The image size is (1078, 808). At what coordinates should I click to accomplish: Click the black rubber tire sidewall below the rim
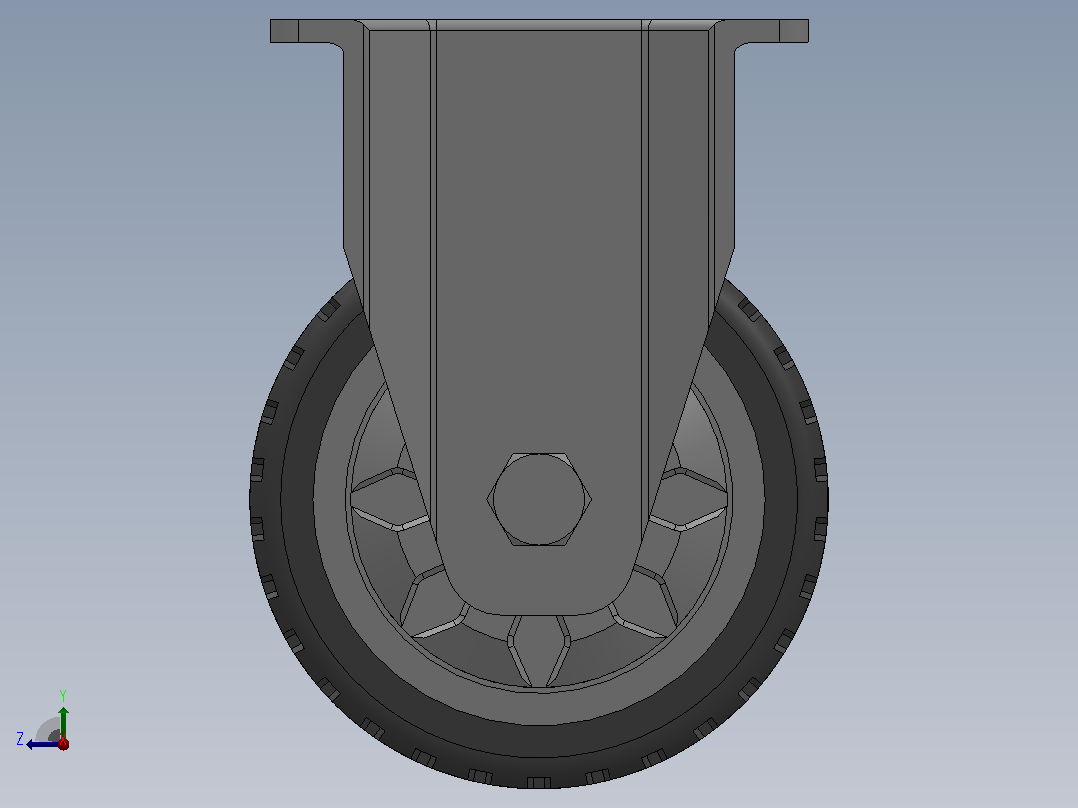pyautogui.click(x=539, y=741)
